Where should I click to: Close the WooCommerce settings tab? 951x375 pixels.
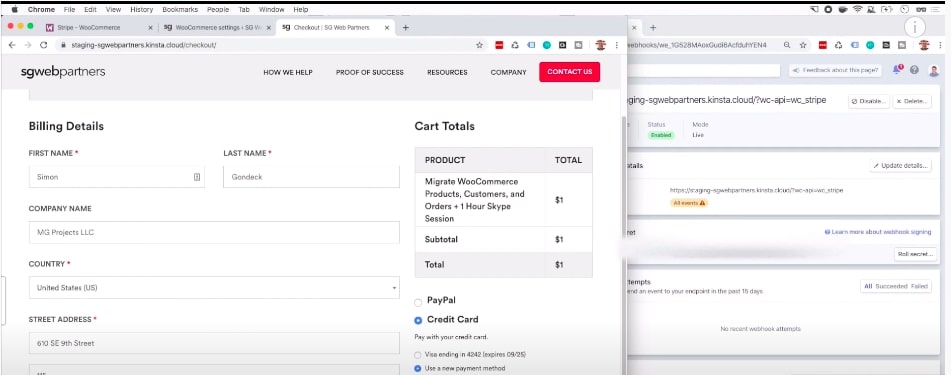pyautogui.click(x=269, y=28)
